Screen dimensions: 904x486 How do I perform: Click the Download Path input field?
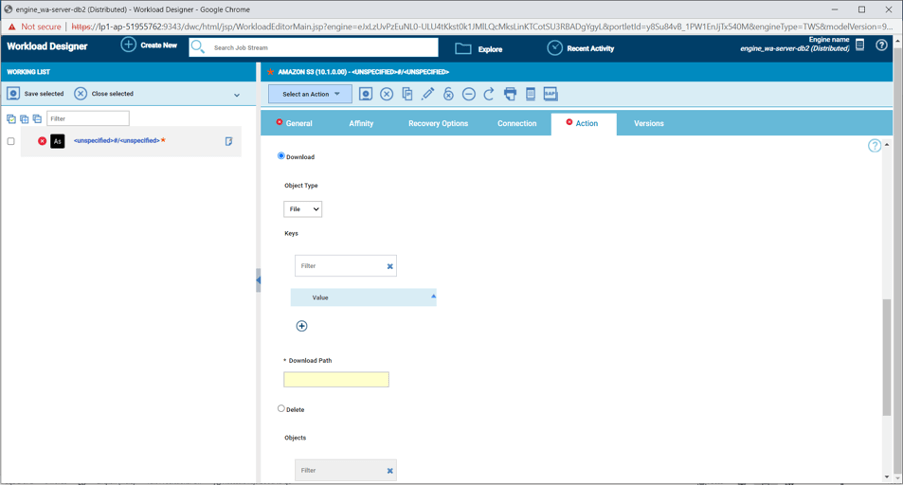pyautogui.click(x=336, y=380)
